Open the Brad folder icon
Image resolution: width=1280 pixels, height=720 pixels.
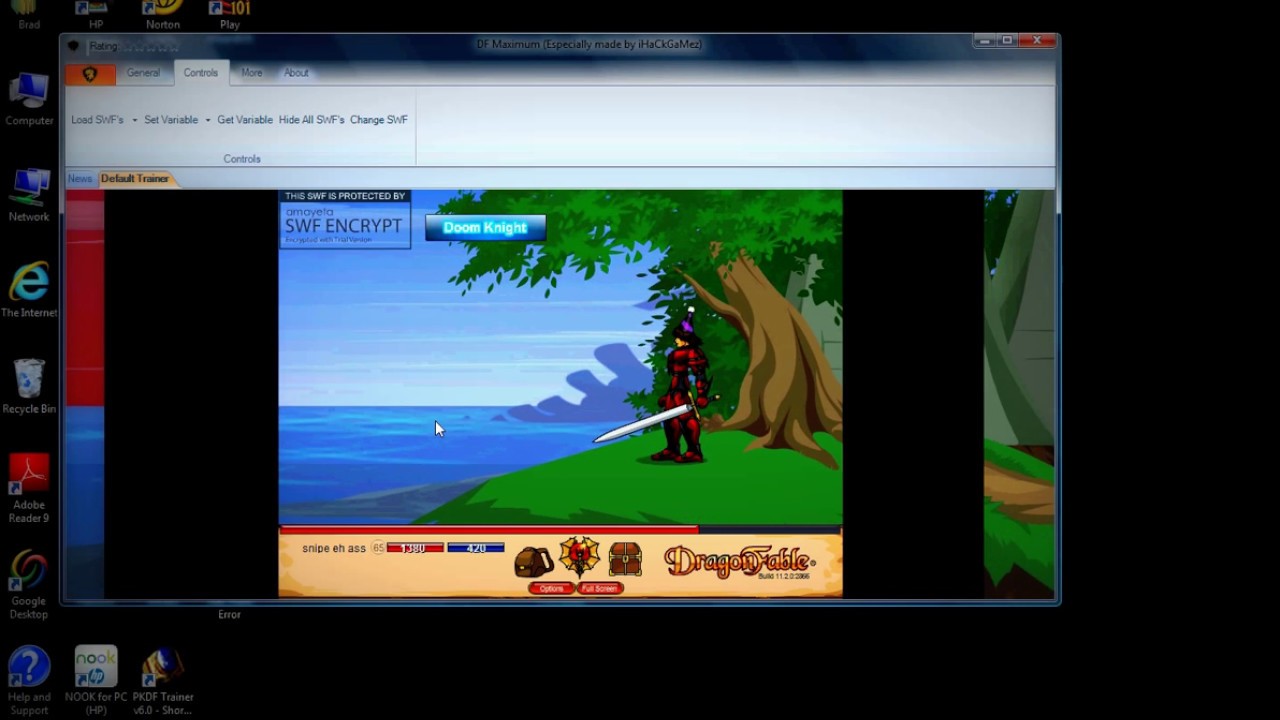coord(29,15)
